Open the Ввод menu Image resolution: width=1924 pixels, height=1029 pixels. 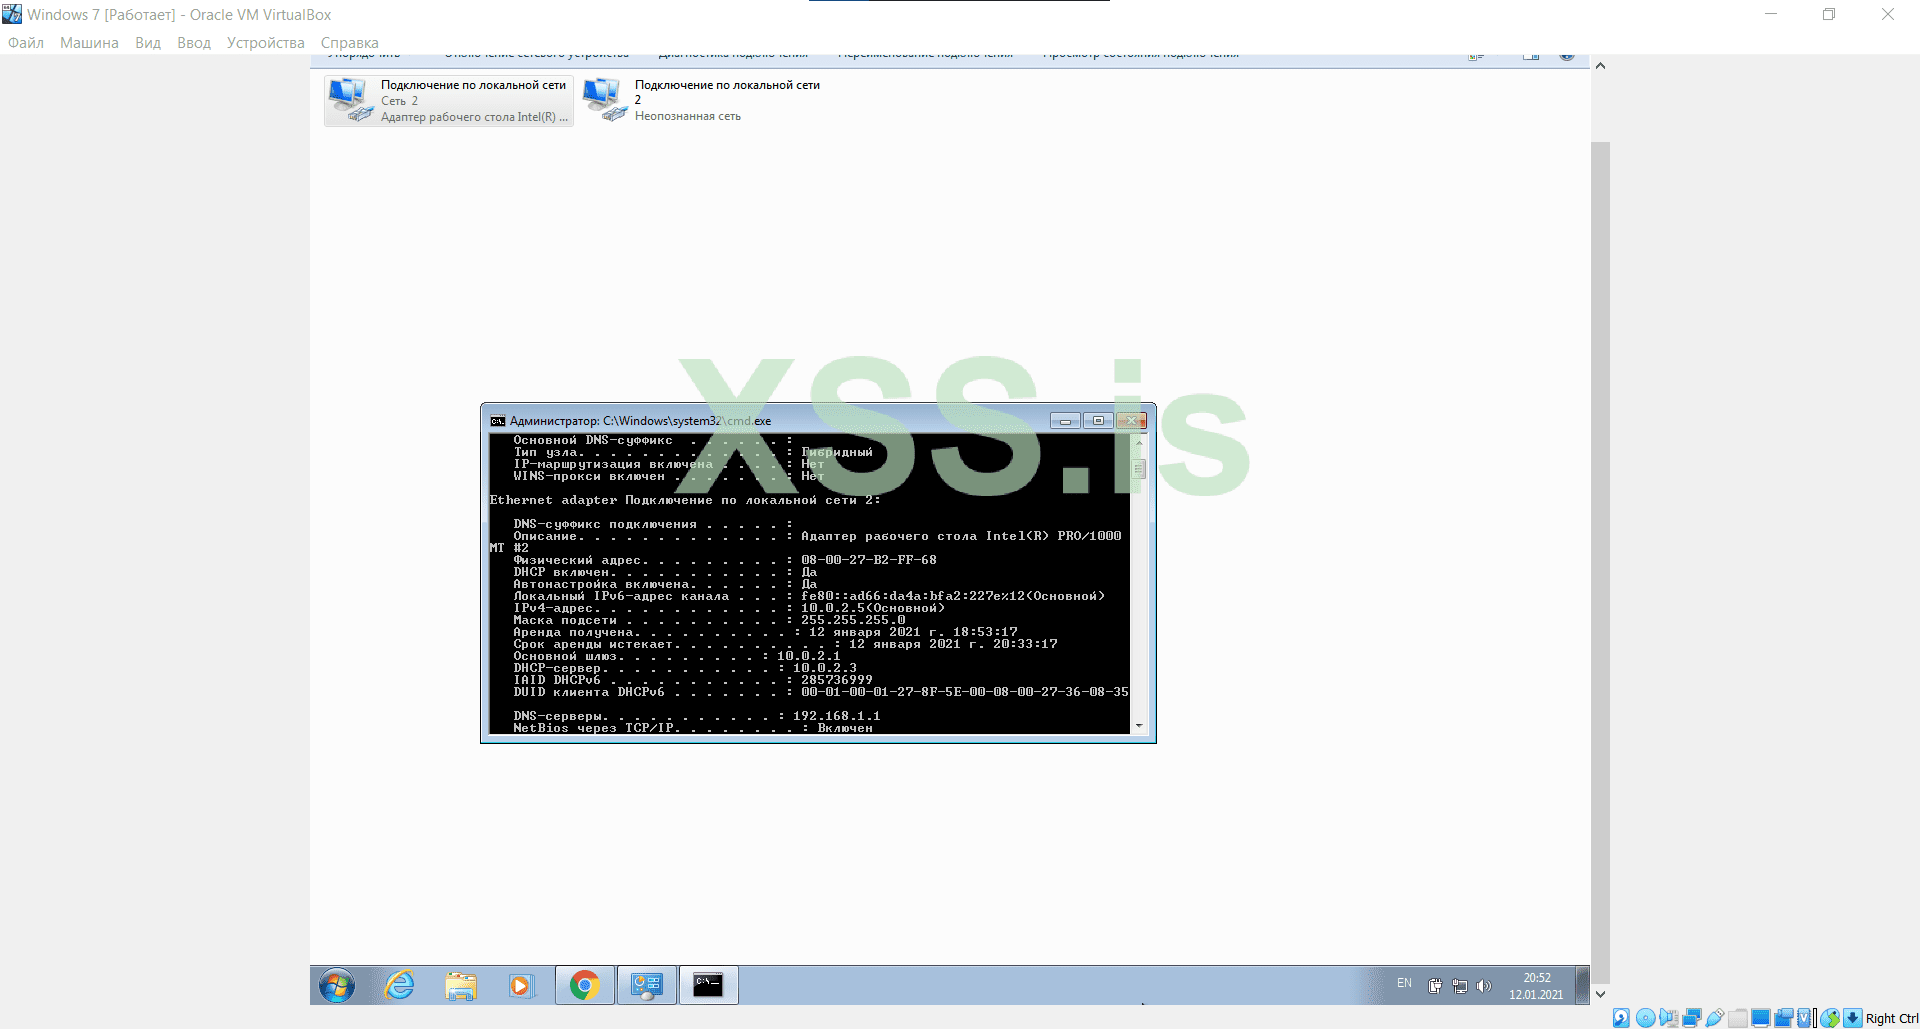(x=194, y=43)
